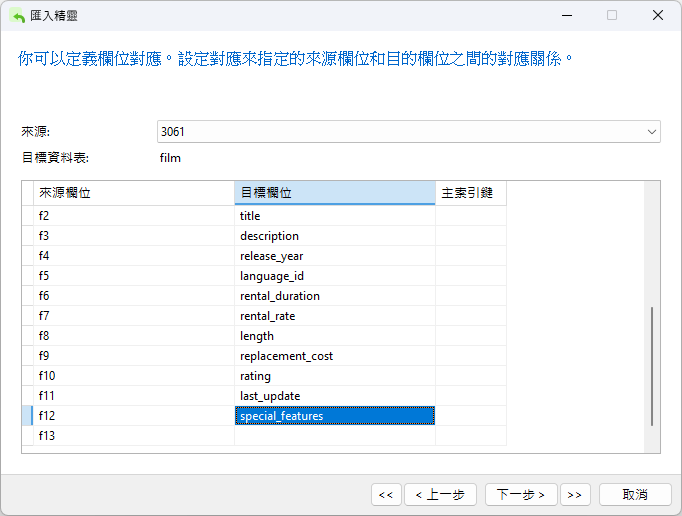Click the 目標欄位 column header
Screen dimensions: 682x516
click(x=334, y=192)
